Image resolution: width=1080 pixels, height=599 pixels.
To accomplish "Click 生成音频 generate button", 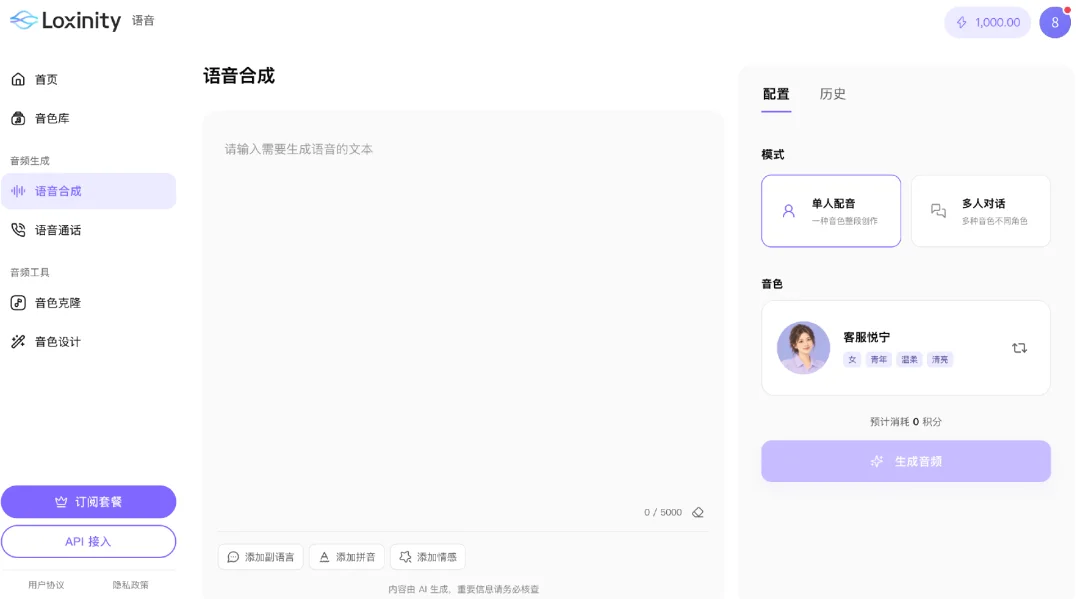I will click(x=906, y=461).
